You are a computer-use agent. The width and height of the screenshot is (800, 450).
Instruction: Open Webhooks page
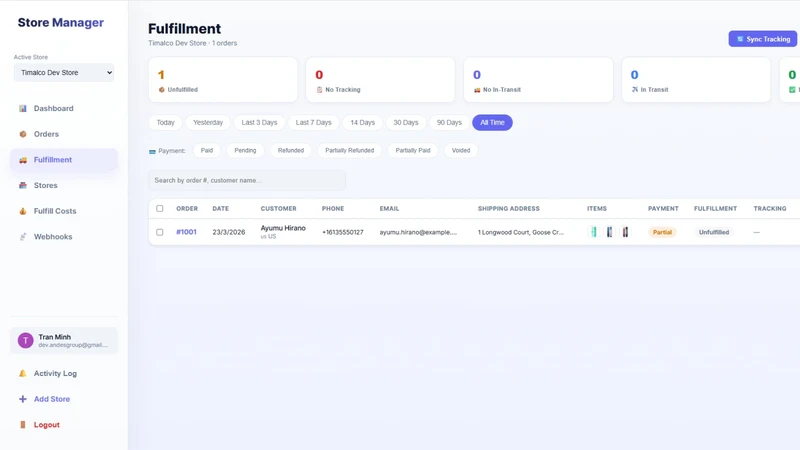[64, 237]
